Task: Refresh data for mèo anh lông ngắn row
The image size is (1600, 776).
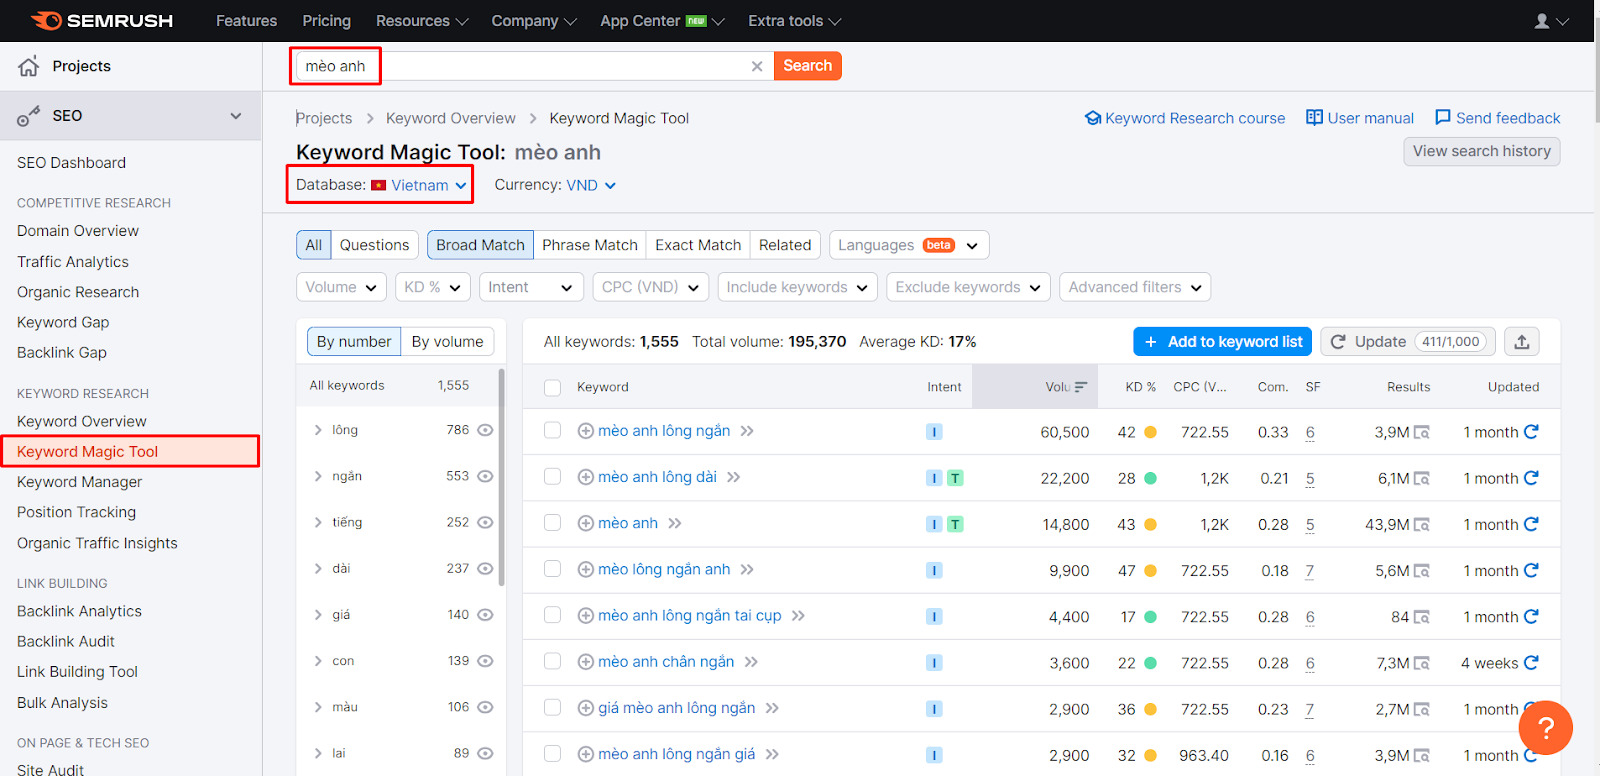Action: 1531,431
